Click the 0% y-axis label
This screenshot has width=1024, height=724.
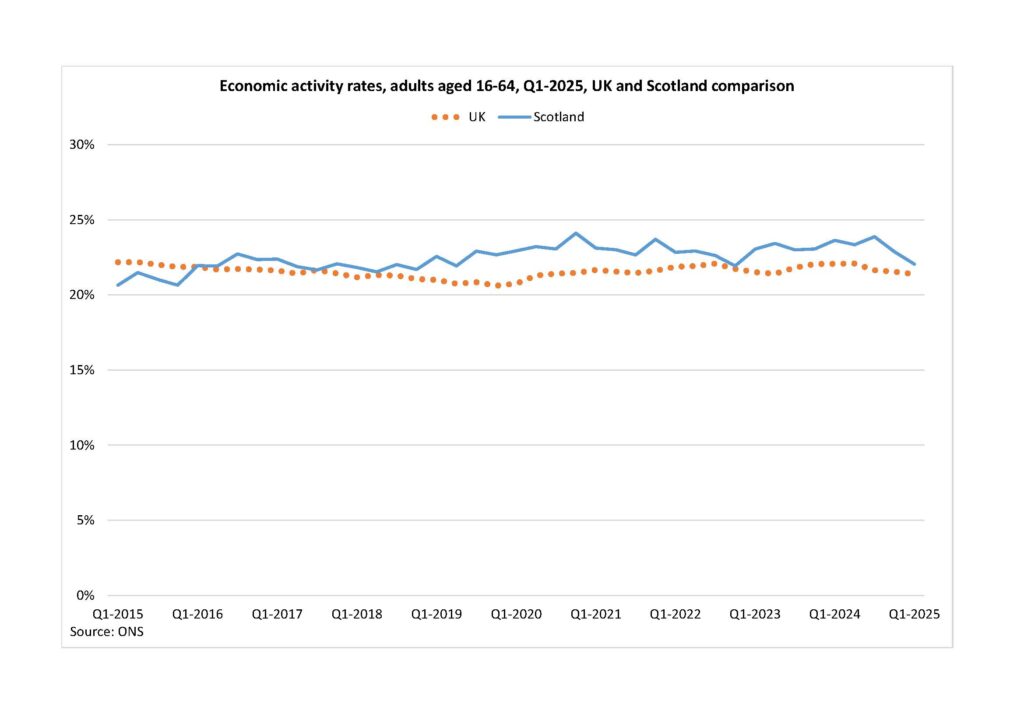[85, 595]
